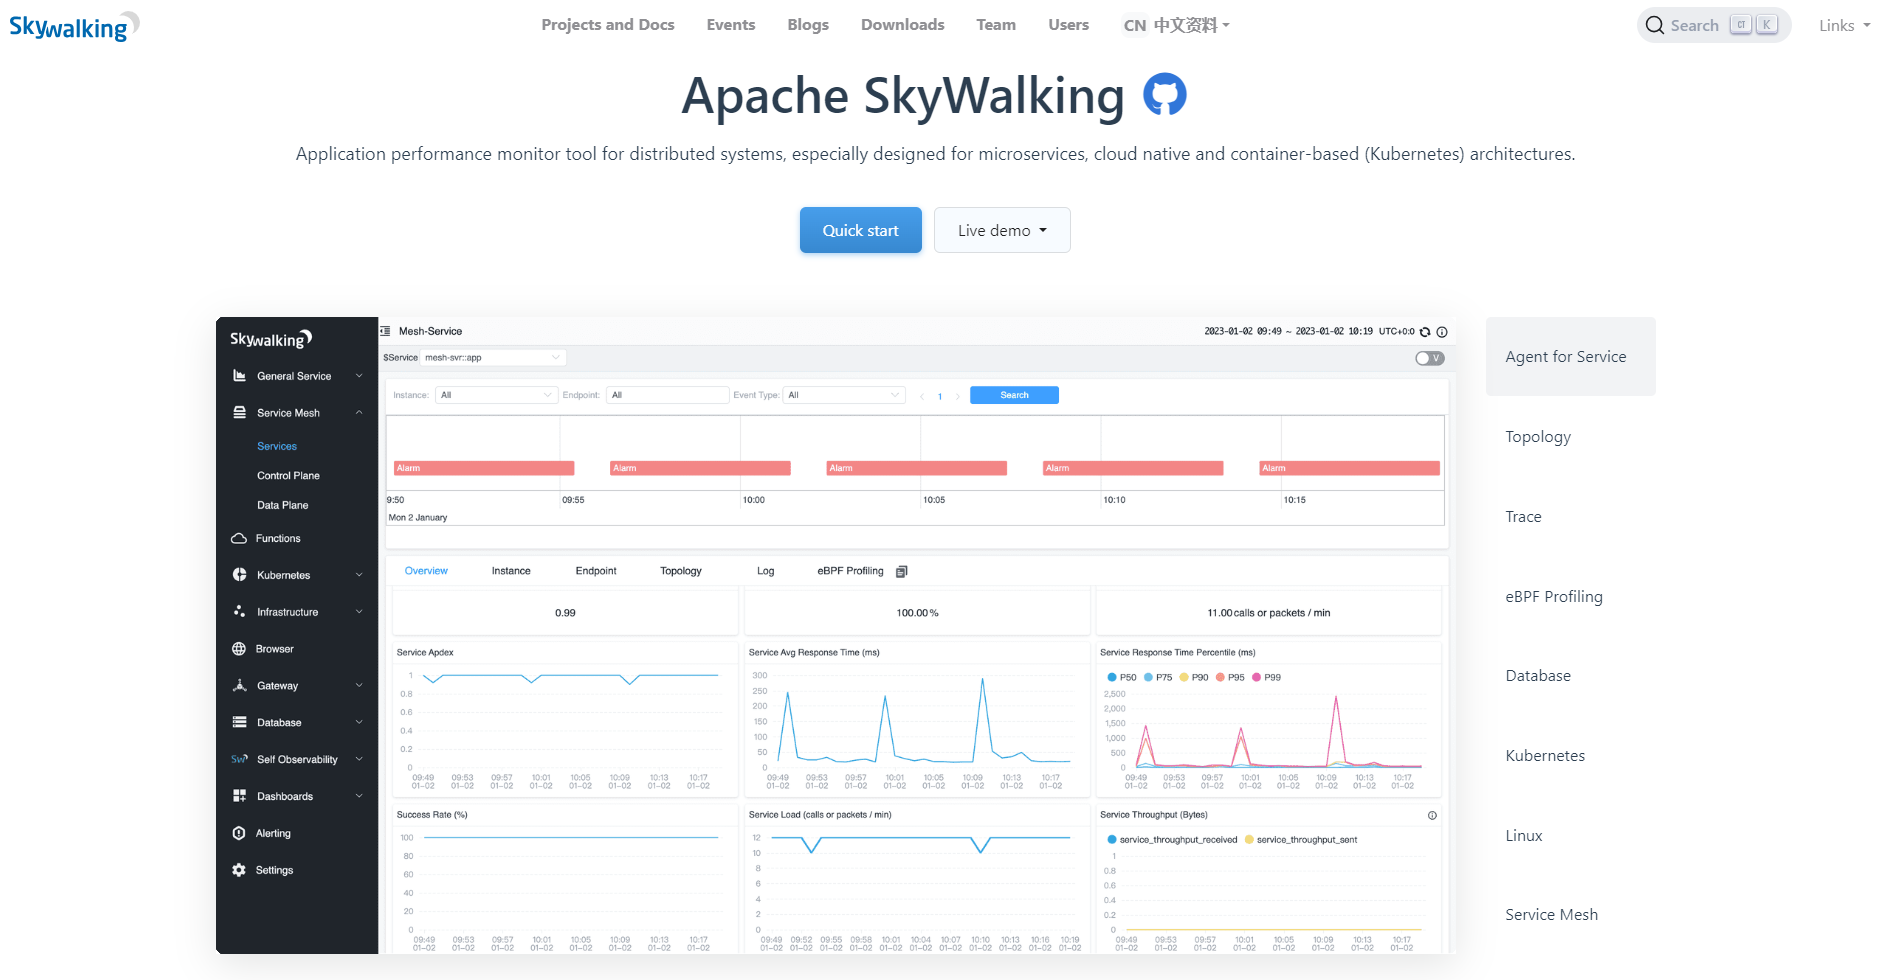The width and height of the screenshot is (1880, 980).
Task: Go to Events page
Action: pyautogui.click(x=731, y=25)
